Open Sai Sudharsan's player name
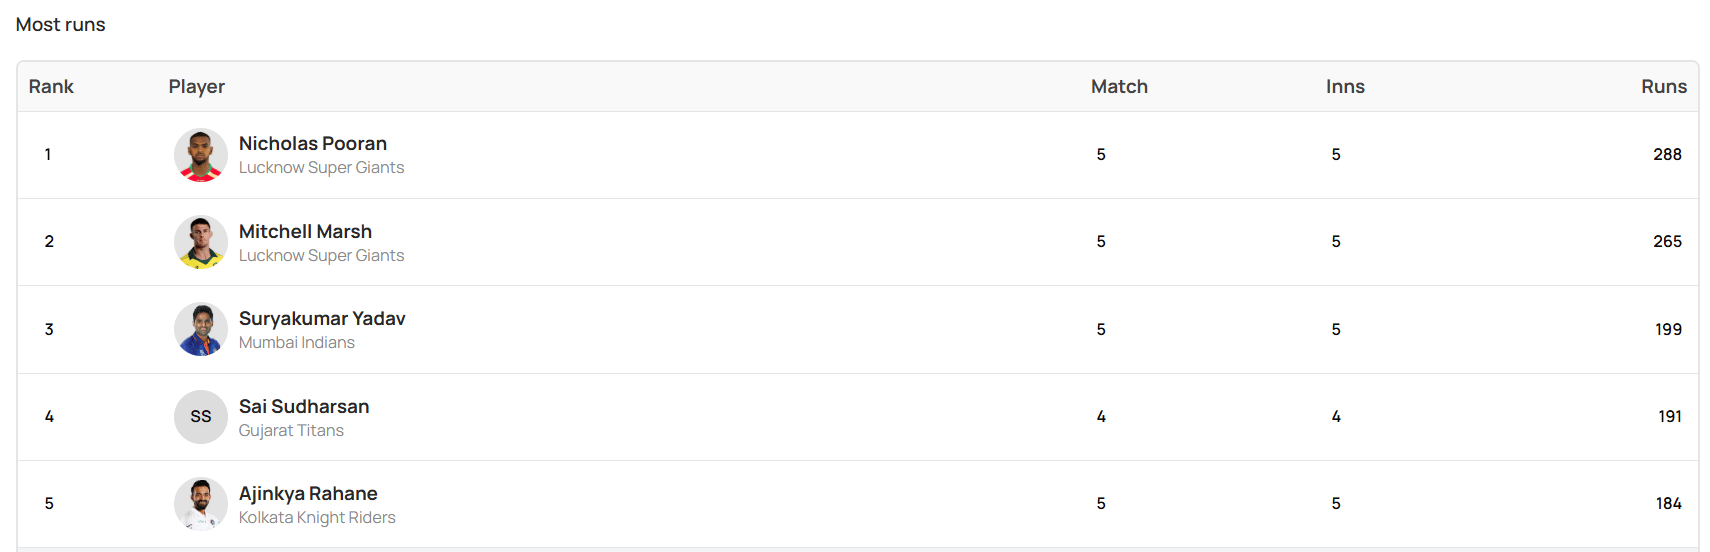The width and height of the screenshot is (1710, 552). 304,406
